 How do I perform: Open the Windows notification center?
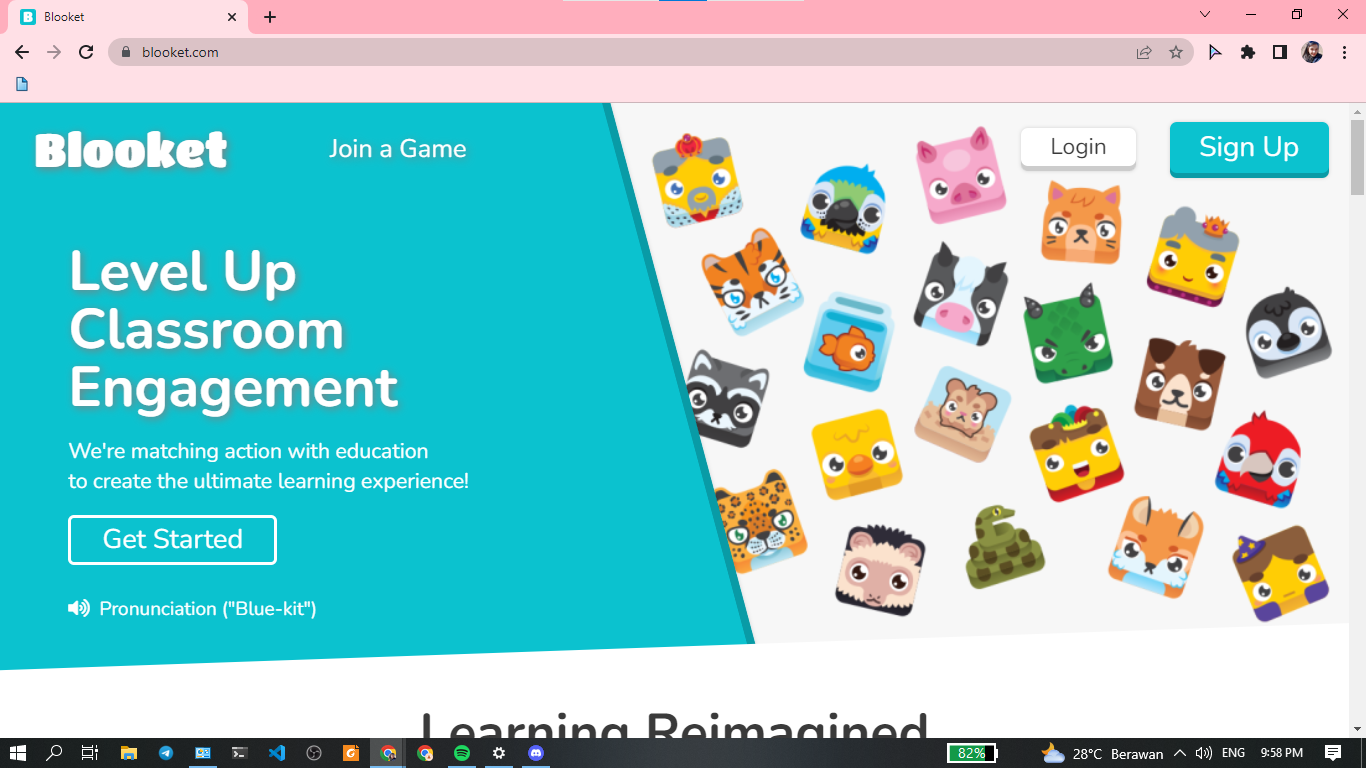coord(1333,753)
